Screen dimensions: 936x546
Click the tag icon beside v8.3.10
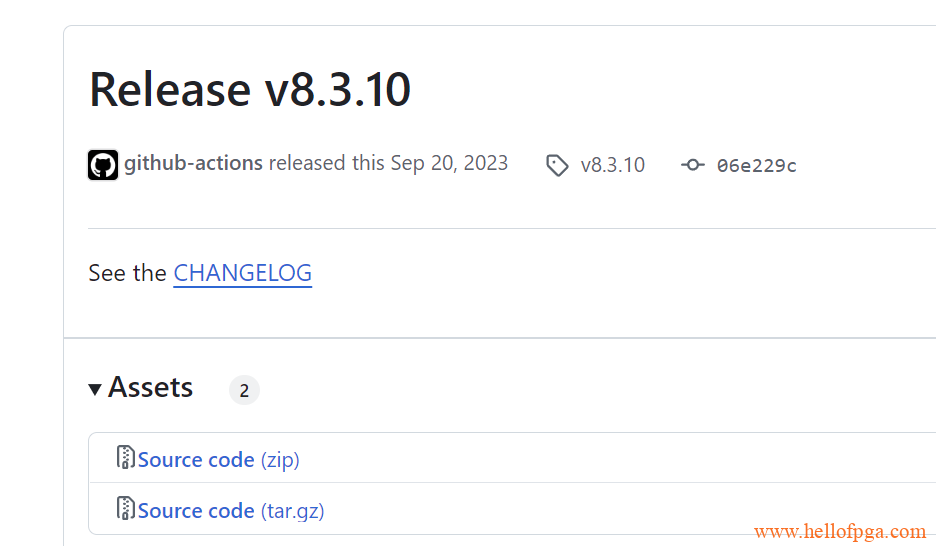(x=557, y=165)
